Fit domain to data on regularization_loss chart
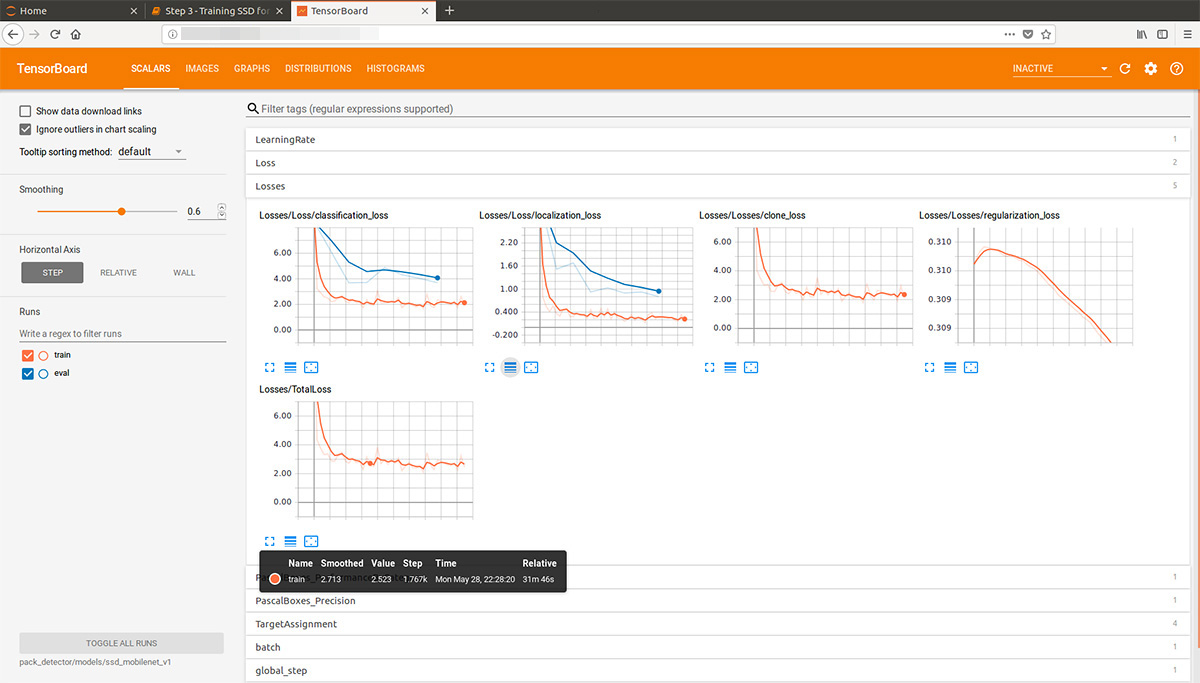Screen dimensions: 1200x683 coord(971,368)
